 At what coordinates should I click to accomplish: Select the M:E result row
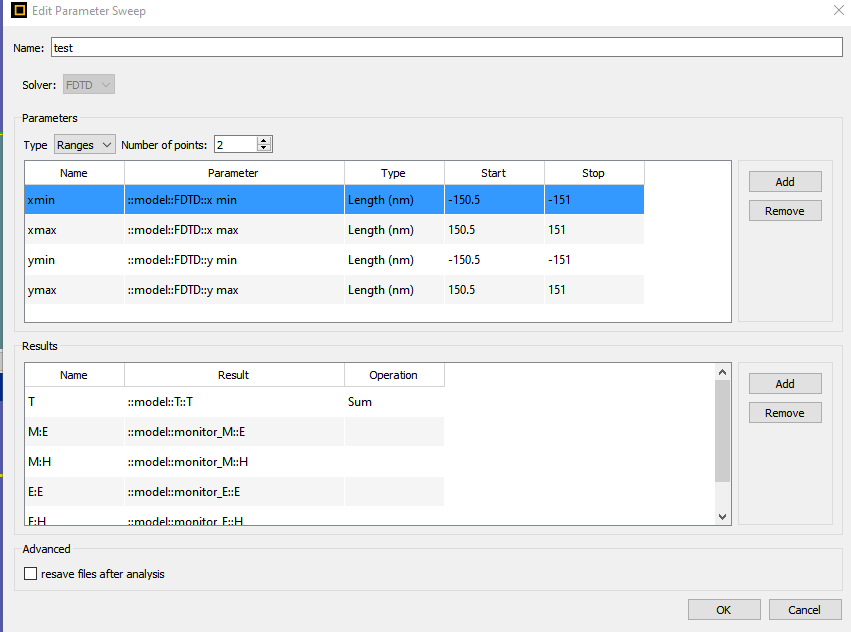pyautogui.click(x=74, y=432)
